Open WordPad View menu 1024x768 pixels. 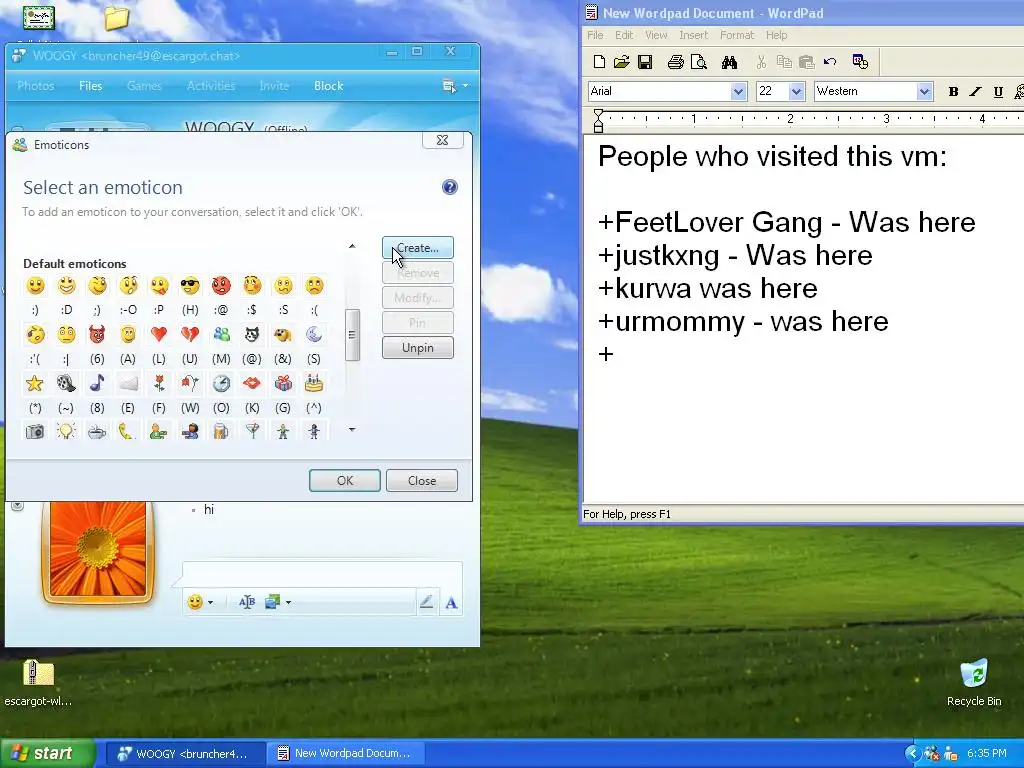pyautogui.click(x=656, y=35)
